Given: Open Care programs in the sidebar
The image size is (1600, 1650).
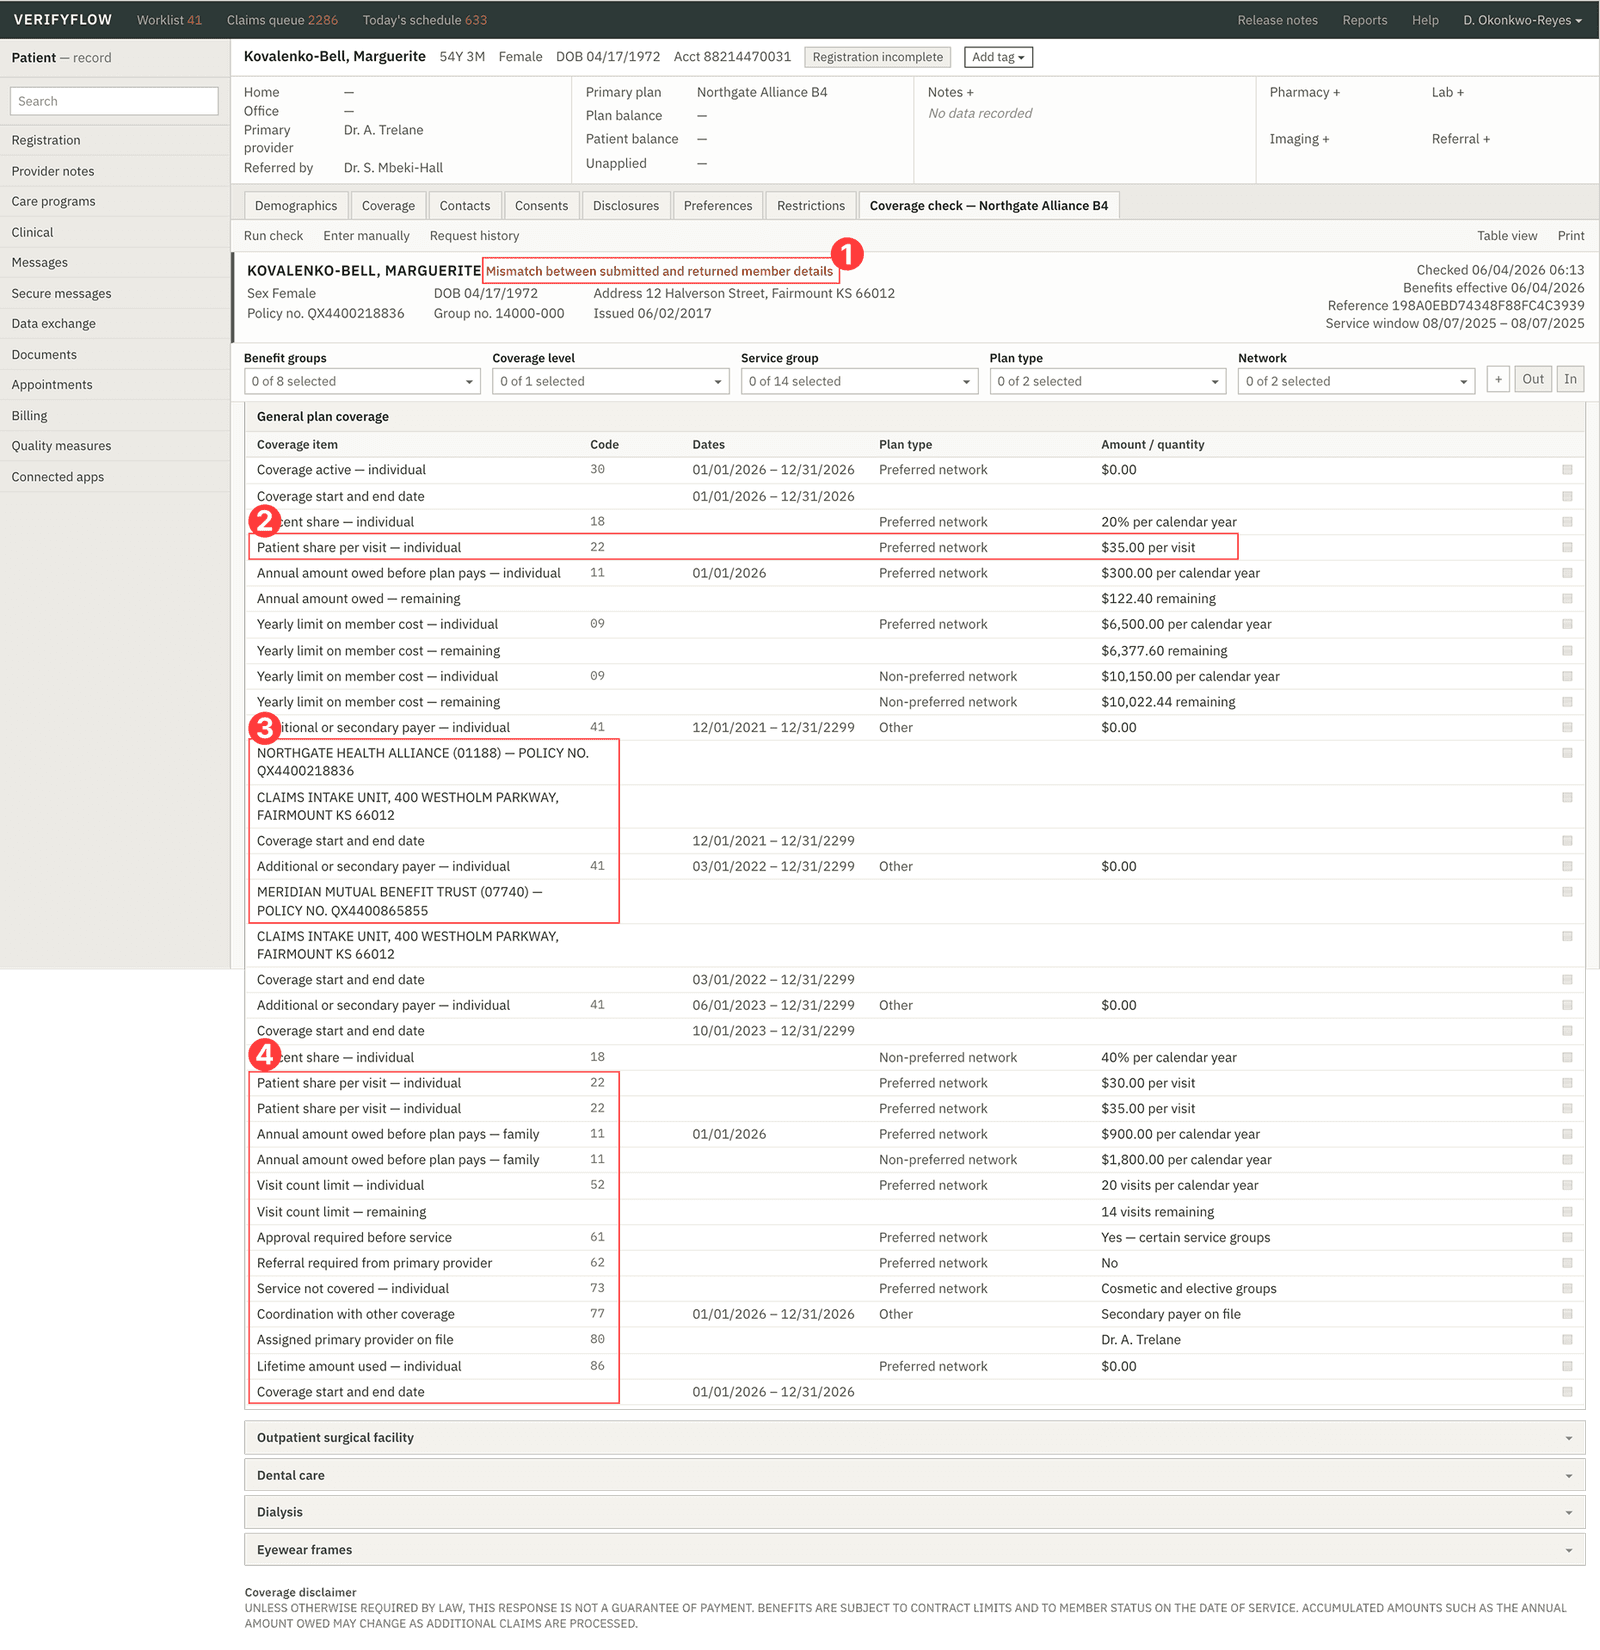Looking at the screenshot, I should [x=115, y=201].
